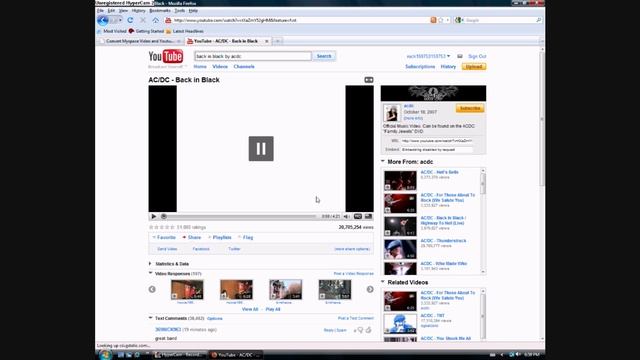640x360 pixels.
Task: Expand the Statistics & Data section
Action: [x=150, y=264]
